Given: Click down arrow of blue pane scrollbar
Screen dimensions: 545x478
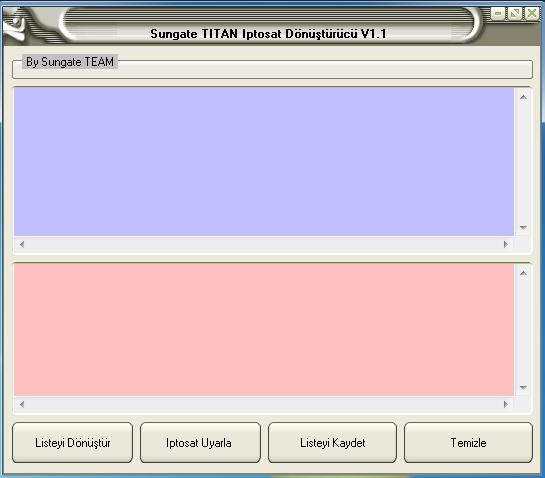Looking at the screenshot, I should tap(523, 228).
